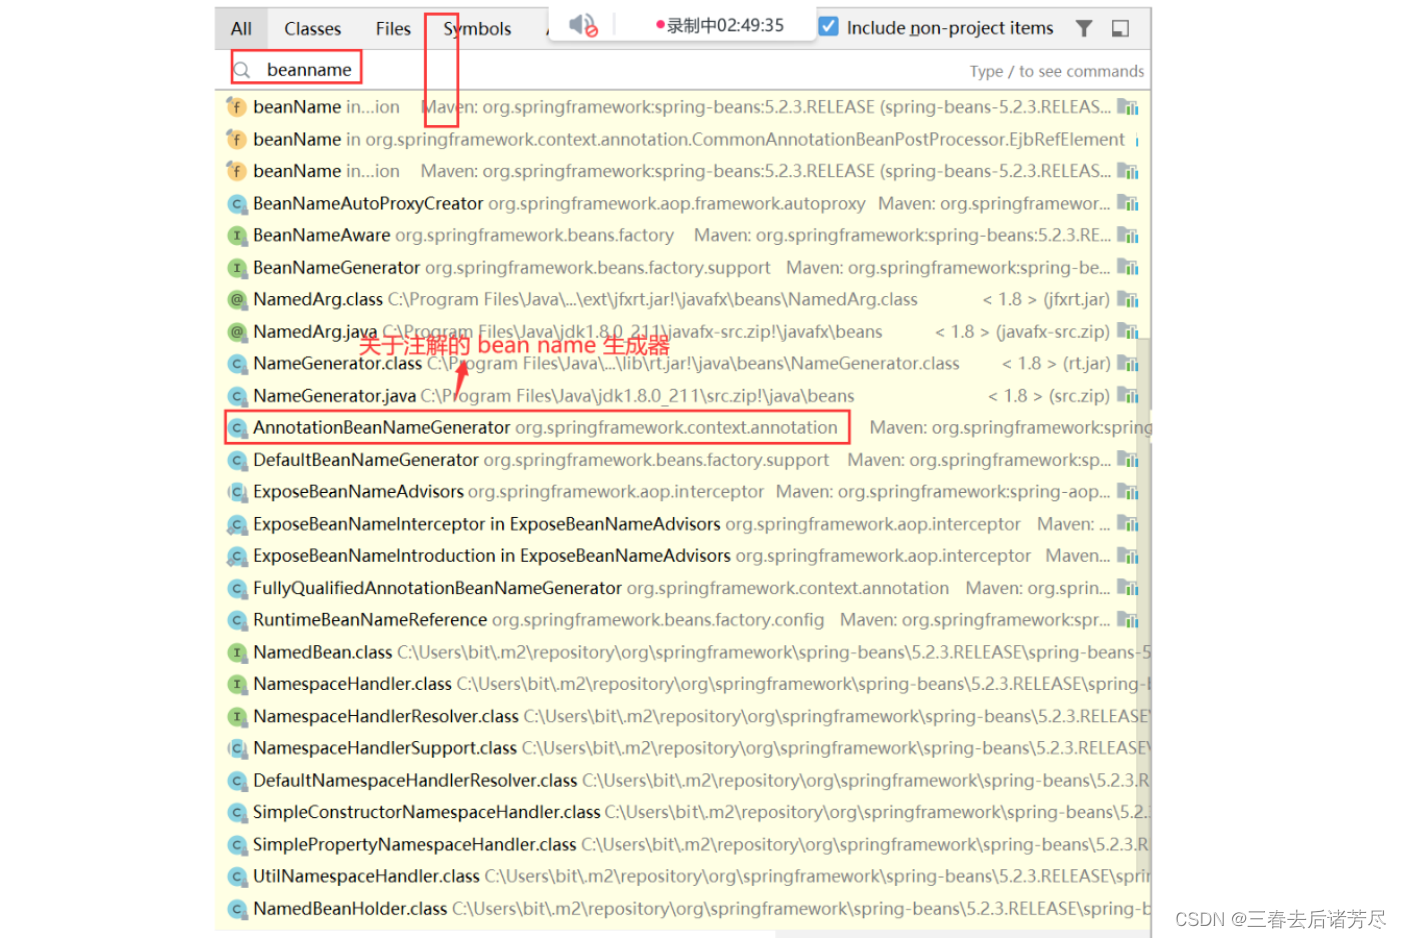
Task: Click class icon of UtilNamespaceHandler.class
Action: (x=237, y=877)
